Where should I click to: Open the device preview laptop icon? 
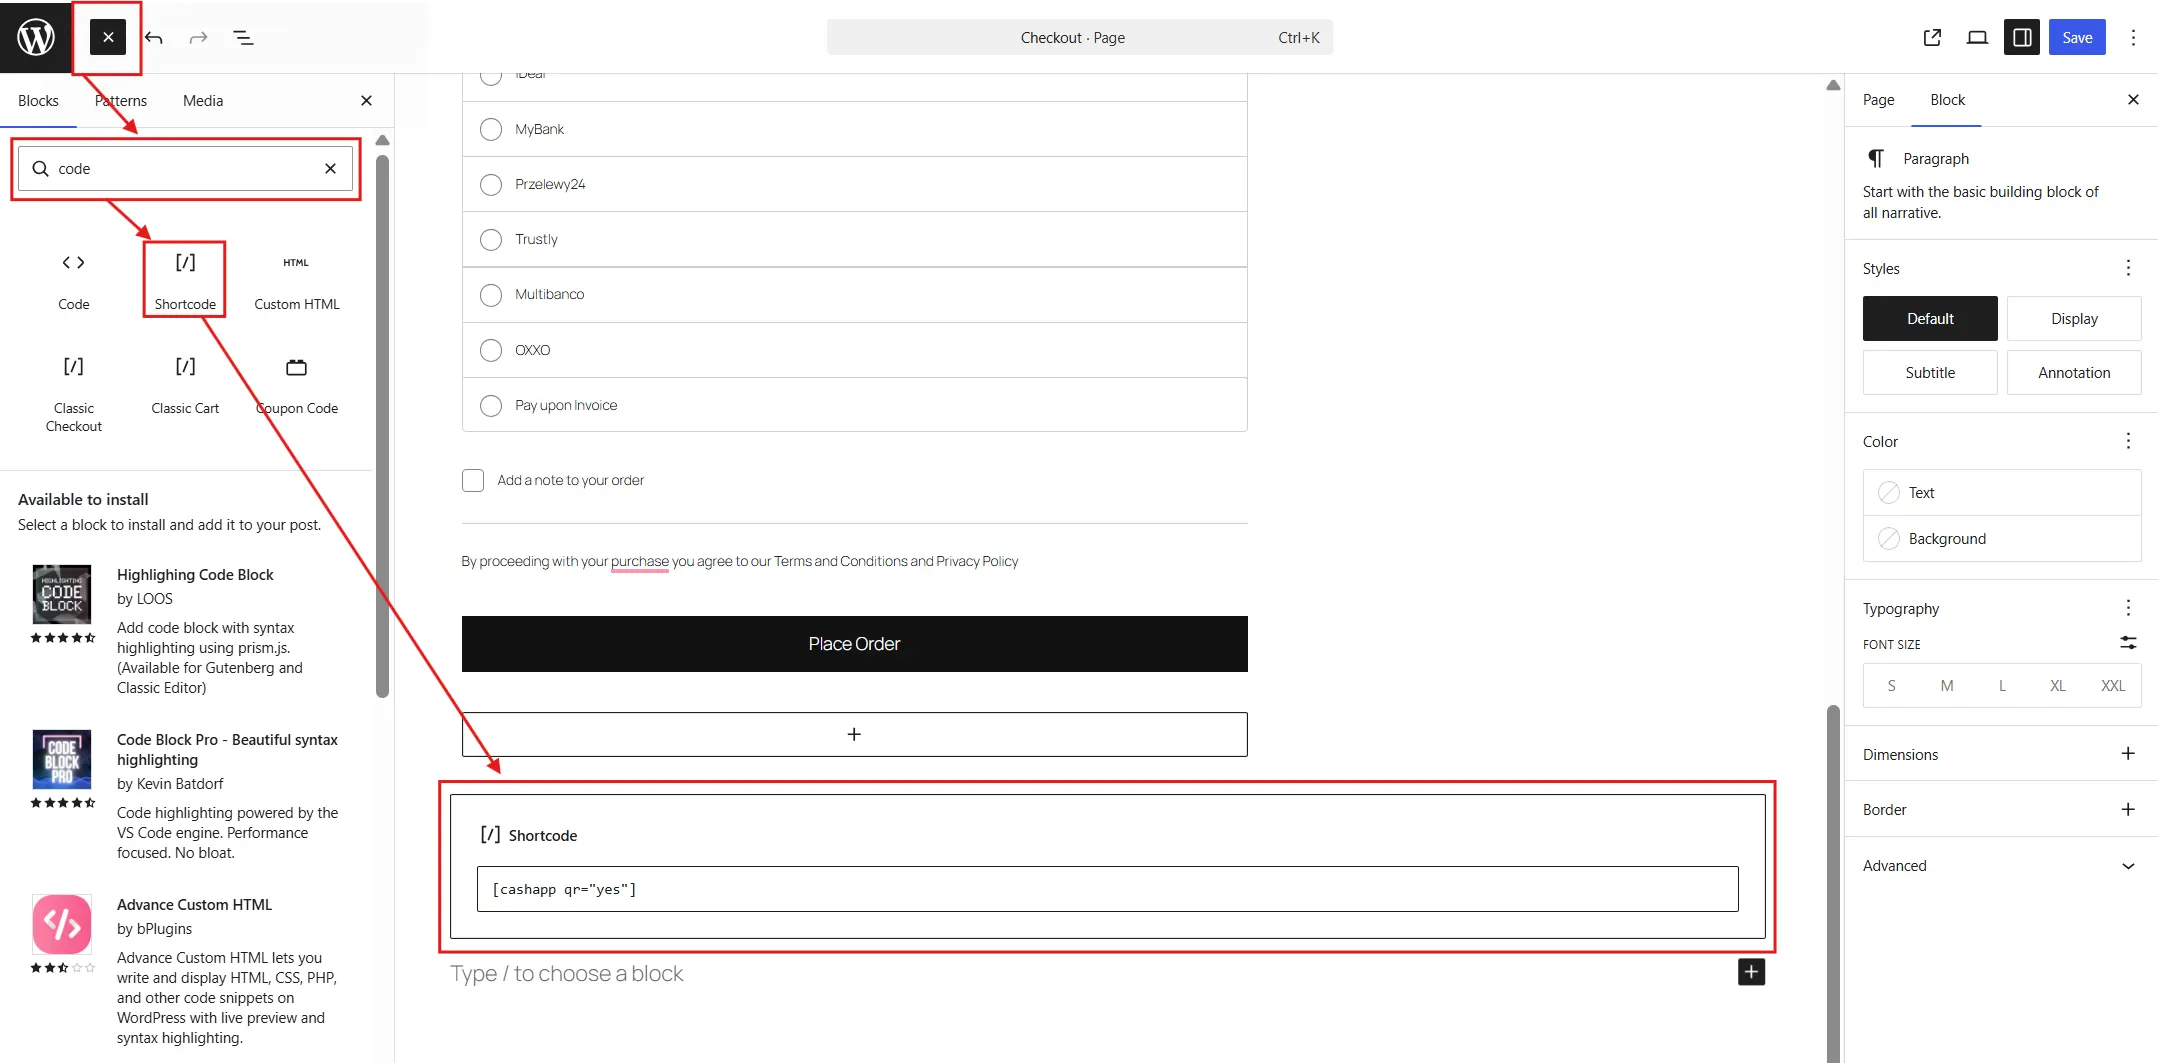pyautogui.click(x=1977, y=37)
